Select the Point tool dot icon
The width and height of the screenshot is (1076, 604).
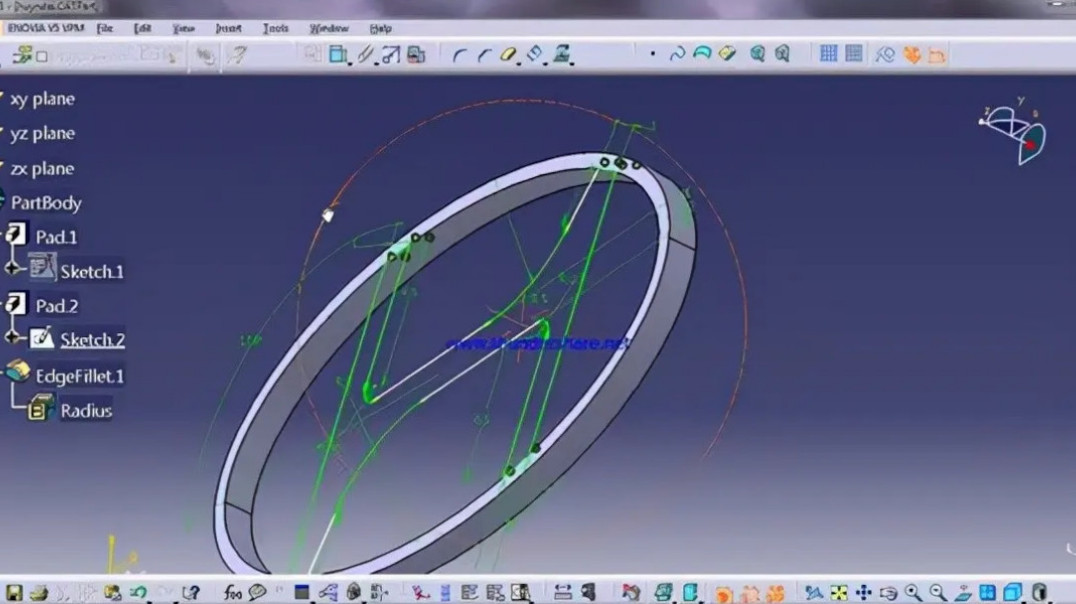pyautogui.click(x=653, y=54)
